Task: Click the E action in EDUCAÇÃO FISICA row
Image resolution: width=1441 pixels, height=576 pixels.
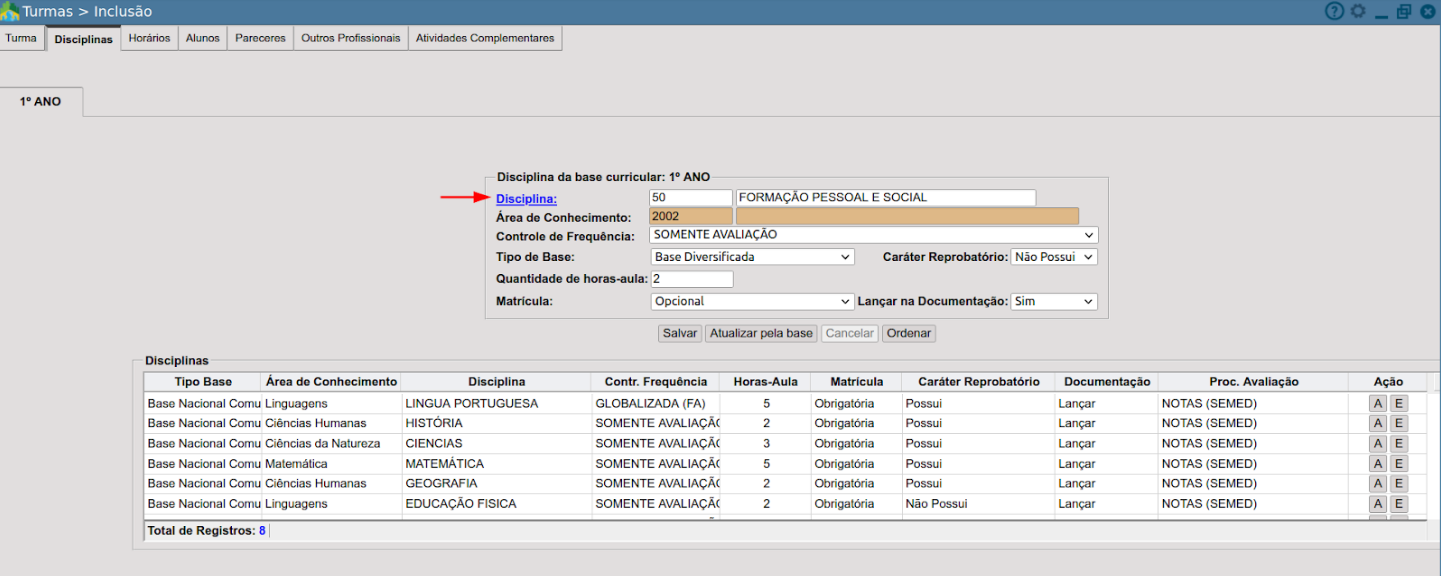Action: coord(1399,504)
